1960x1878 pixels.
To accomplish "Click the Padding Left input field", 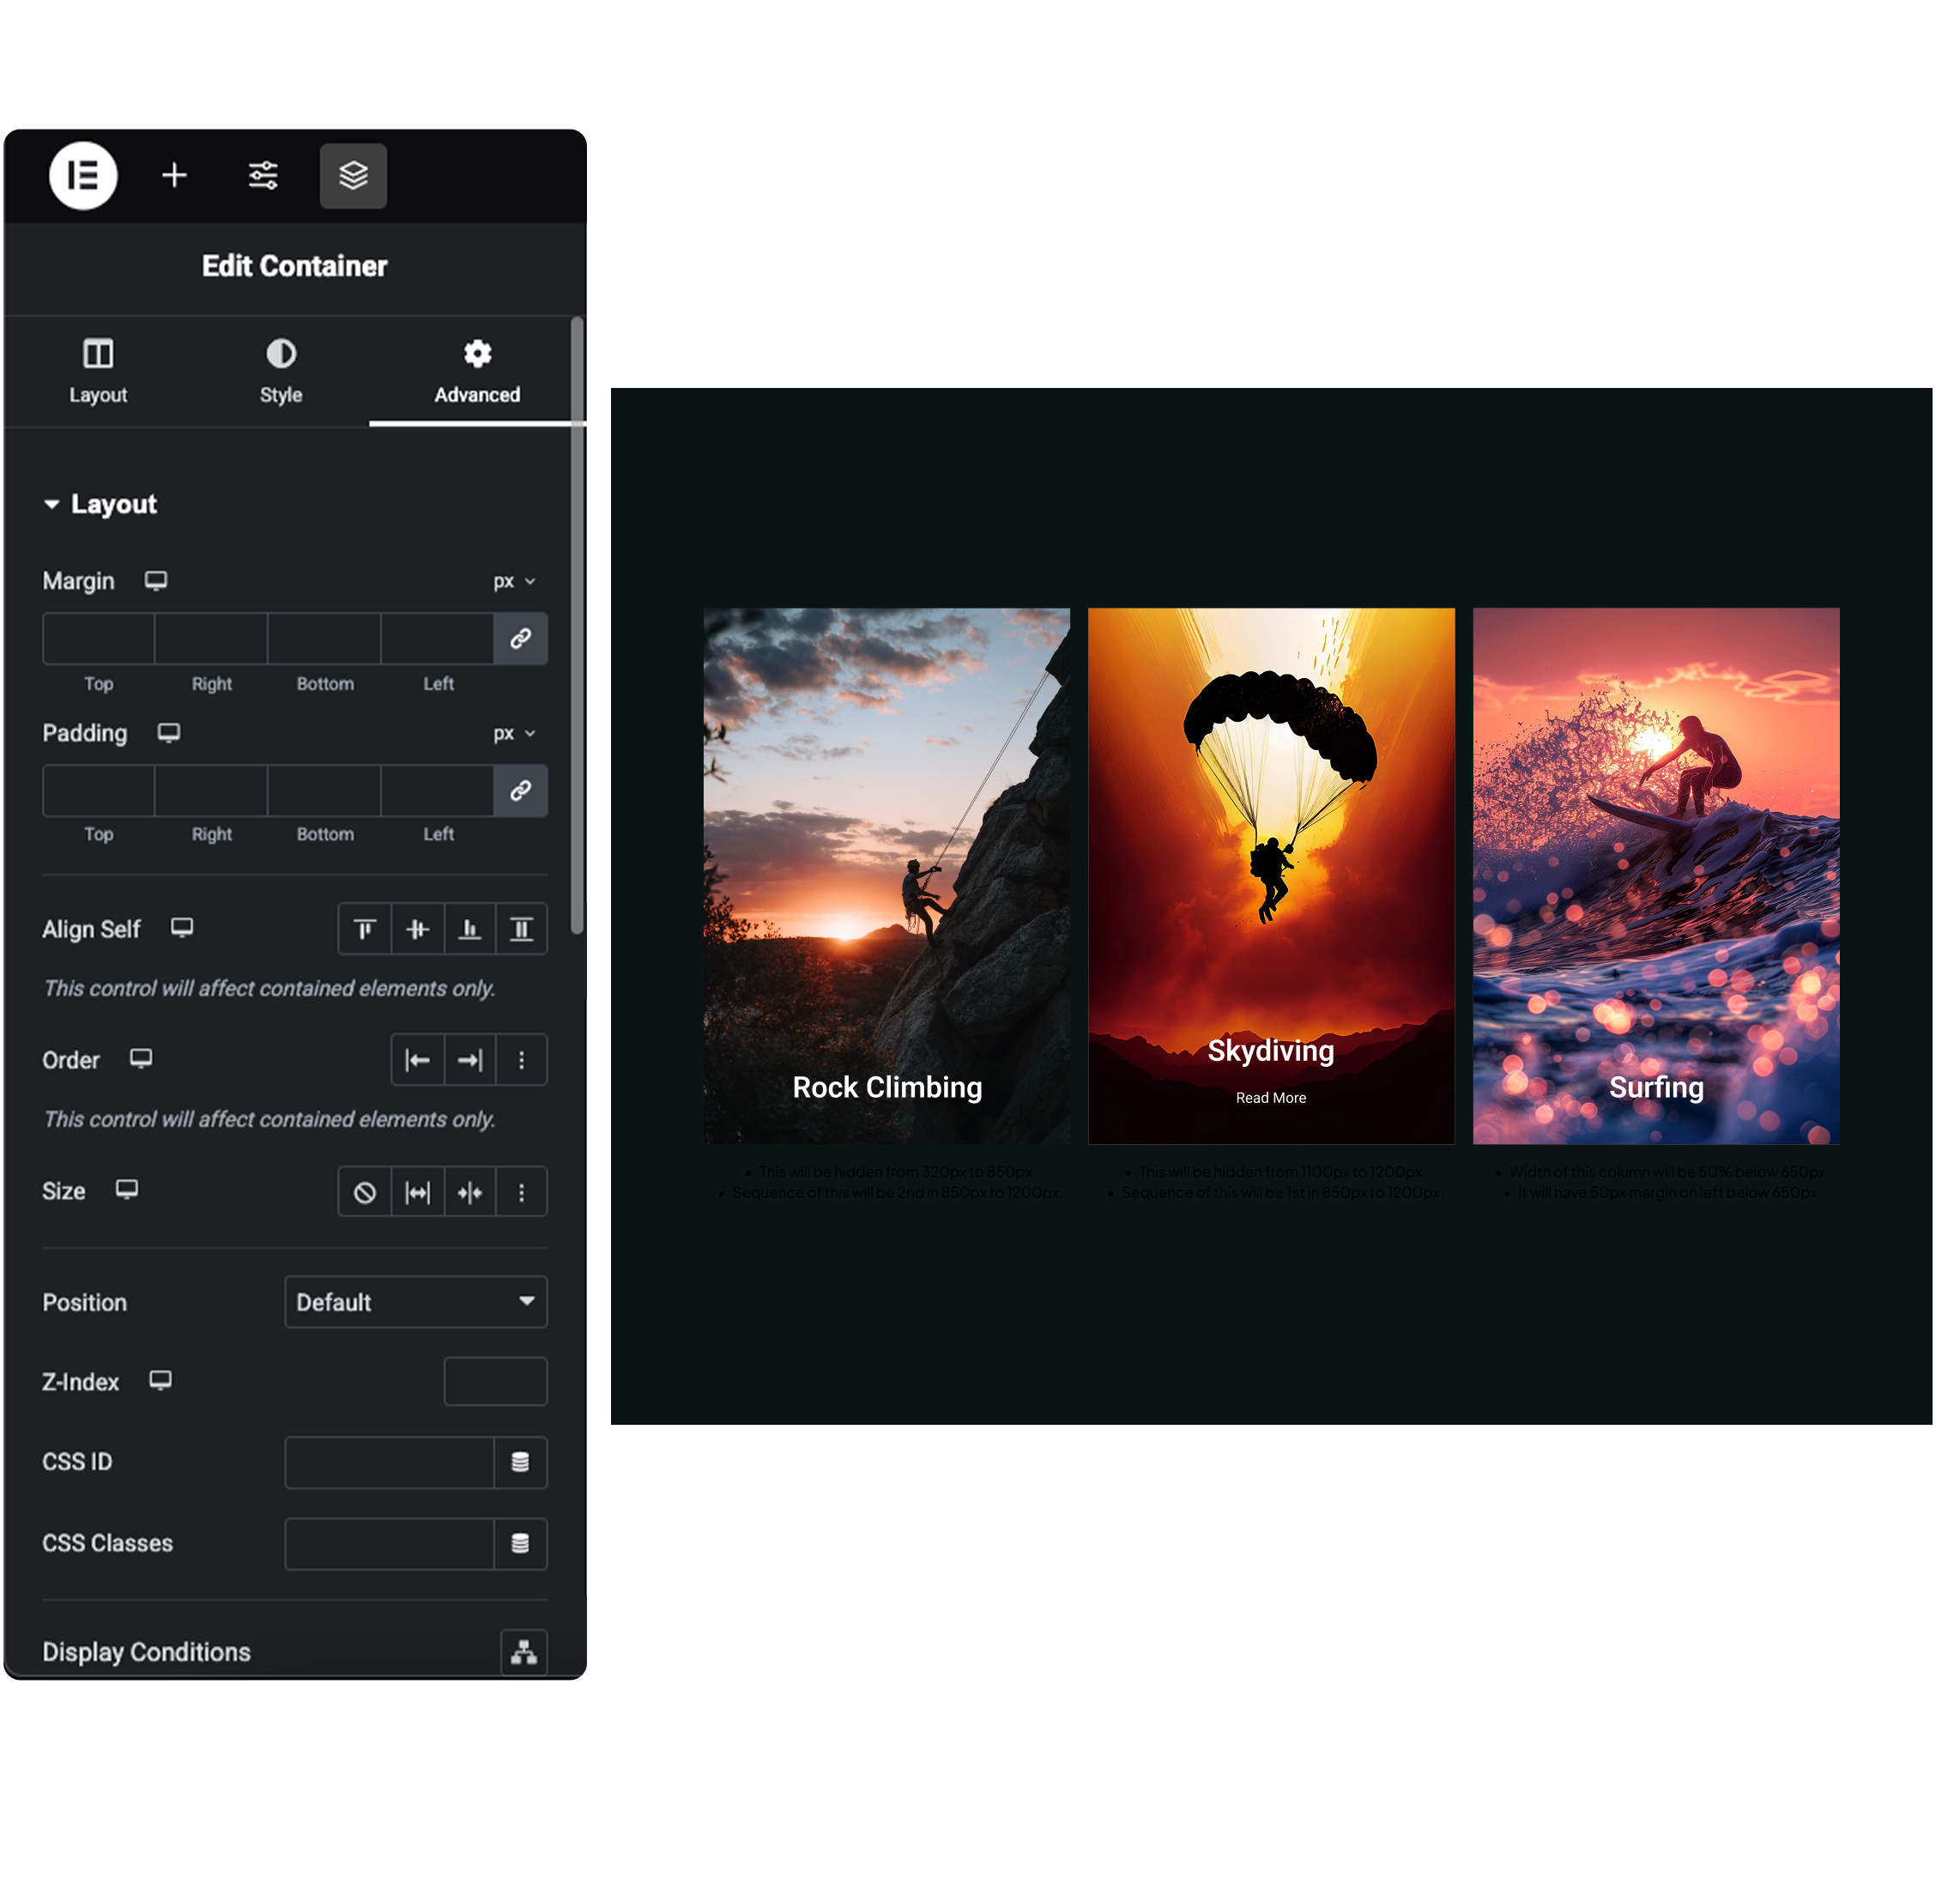I will [x=437, y=791].
